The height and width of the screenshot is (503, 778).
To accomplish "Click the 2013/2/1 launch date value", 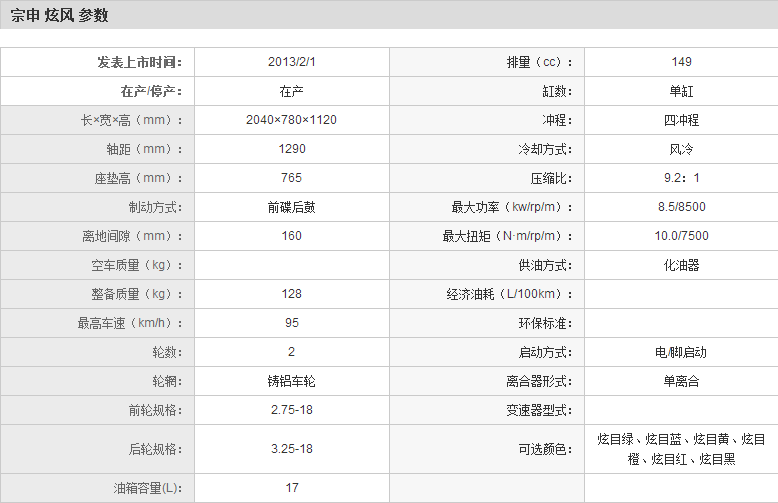I will tap(292, 62).
